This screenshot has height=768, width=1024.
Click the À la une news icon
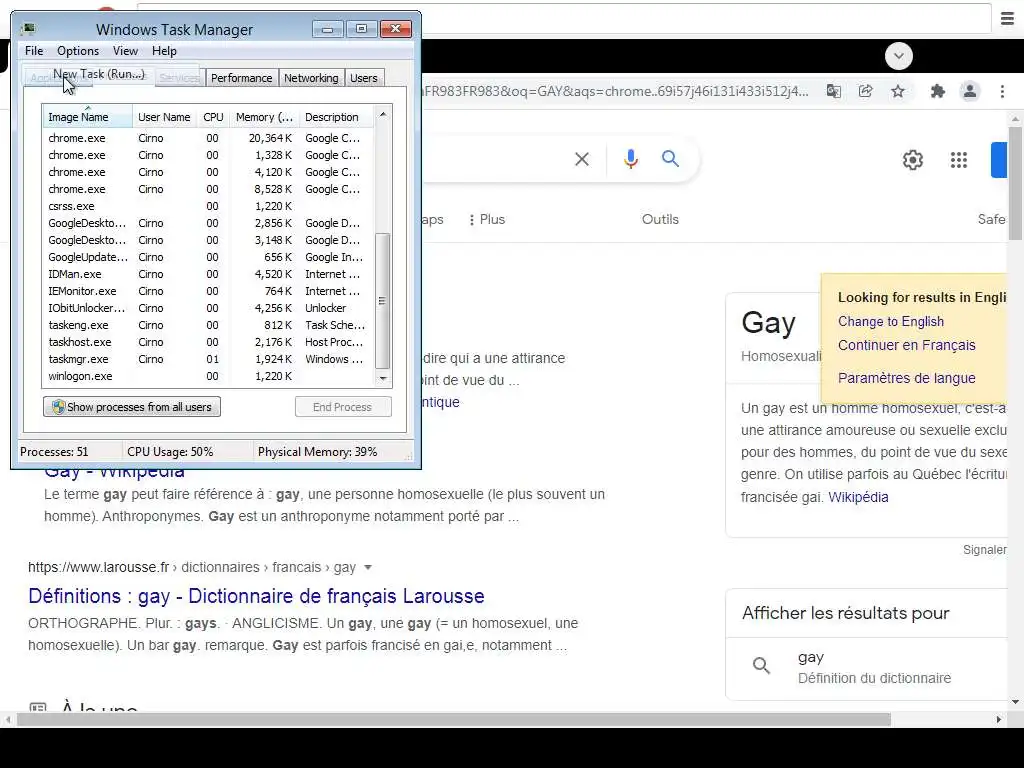(38, 707)
